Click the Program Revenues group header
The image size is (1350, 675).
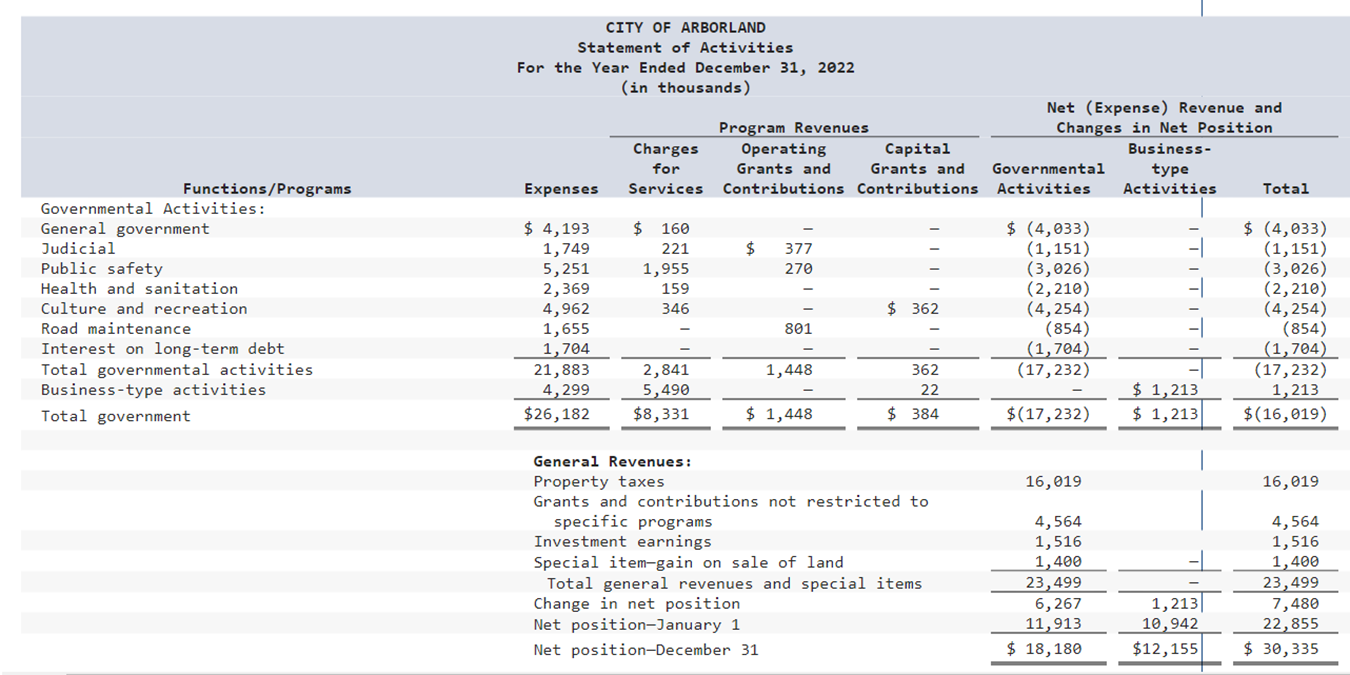pos(793,127)
